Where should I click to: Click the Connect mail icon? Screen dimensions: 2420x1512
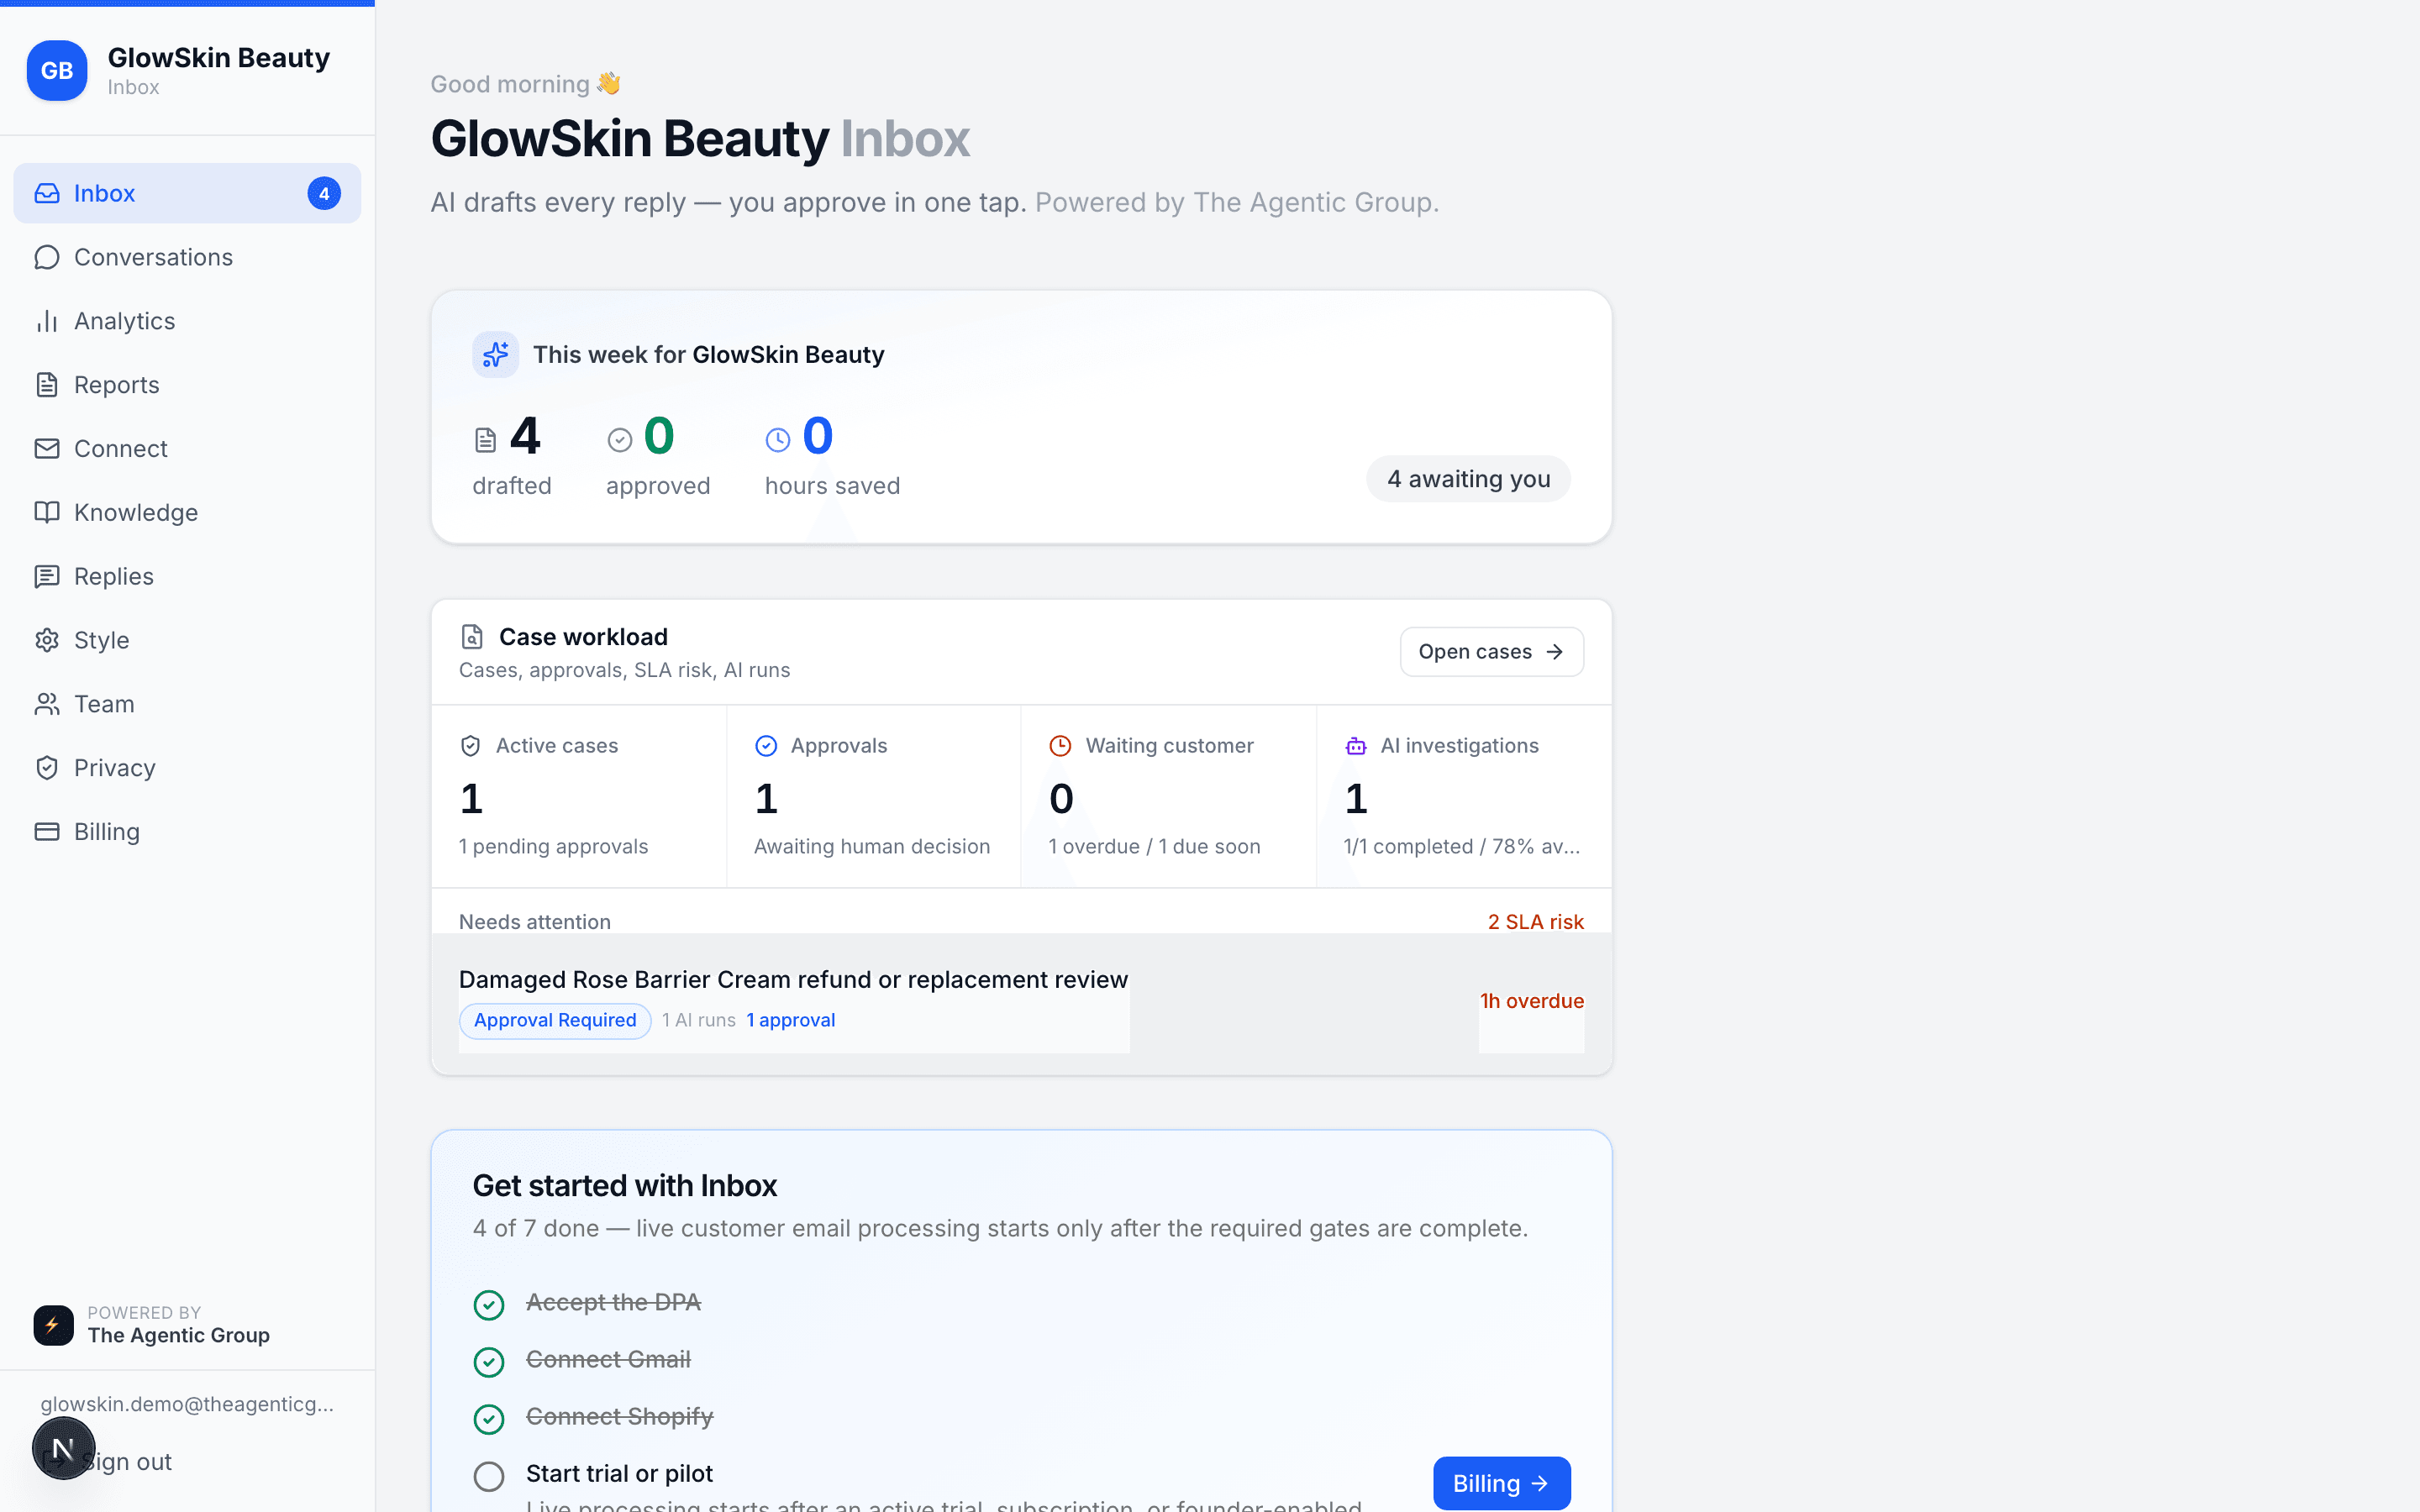pyautogui.click(x=47, y=449)
